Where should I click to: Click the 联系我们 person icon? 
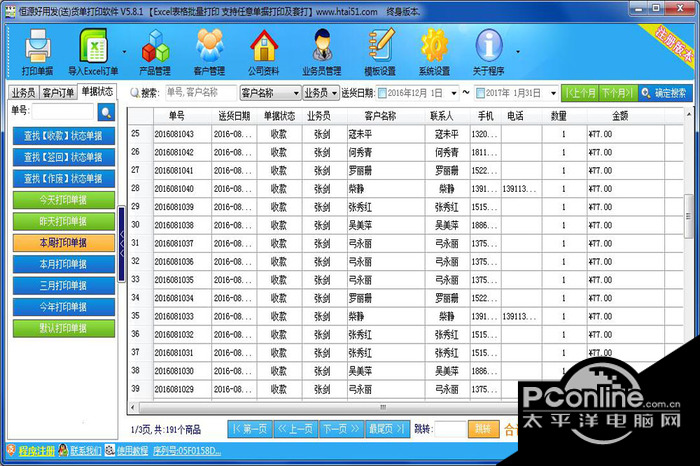(x=63, y=450)
